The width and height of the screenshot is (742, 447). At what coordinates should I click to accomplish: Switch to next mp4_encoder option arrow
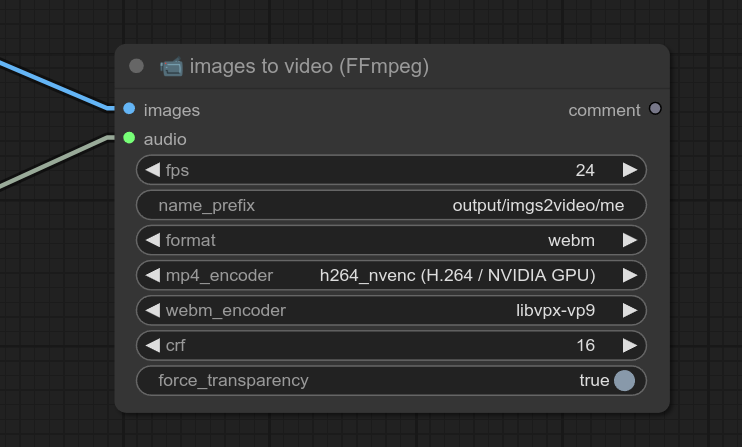click(x=630, y=275)
